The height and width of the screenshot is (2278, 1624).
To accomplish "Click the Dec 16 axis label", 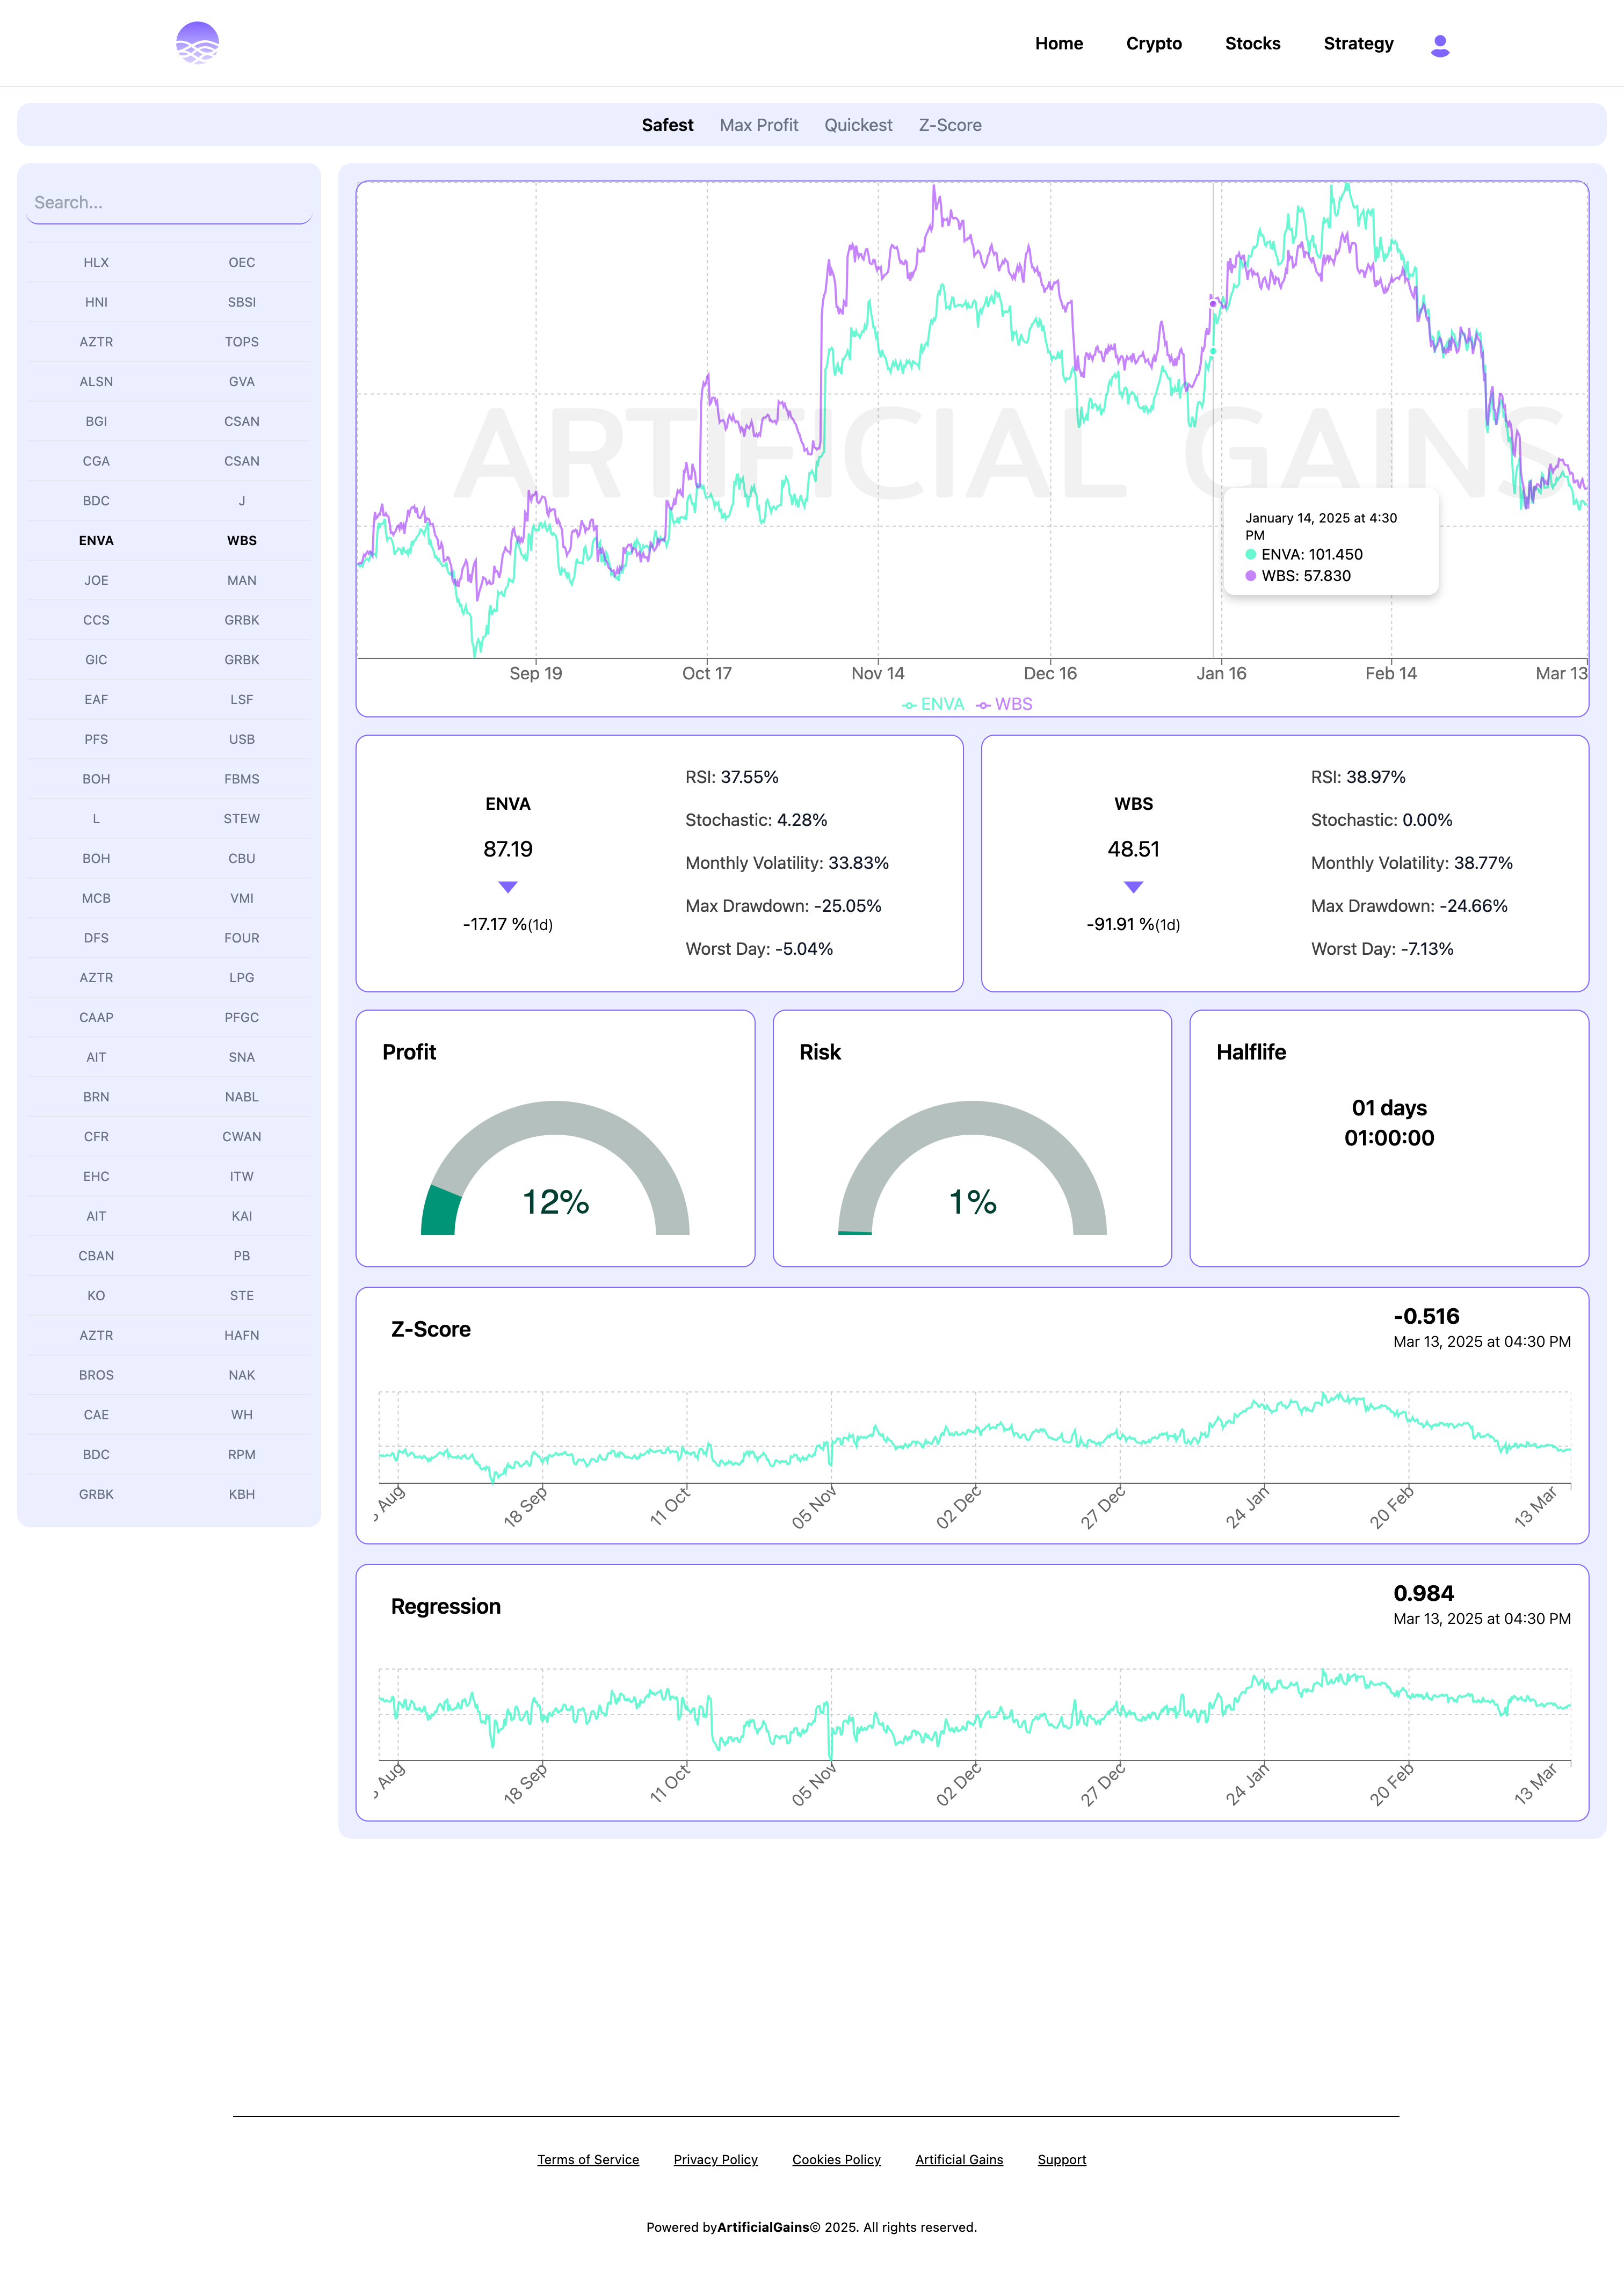I will coord(1050,673).
